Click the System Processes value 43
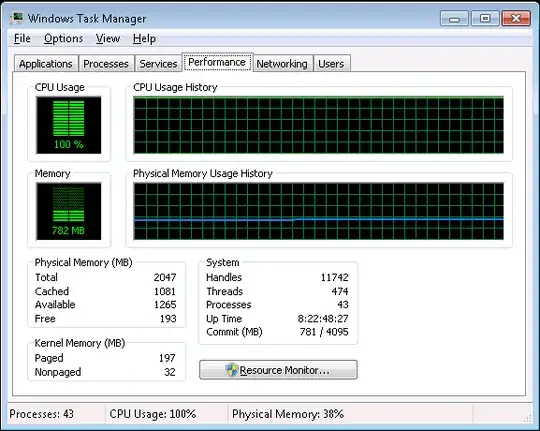This screenshot has width=540, height=431. [343, 305]
